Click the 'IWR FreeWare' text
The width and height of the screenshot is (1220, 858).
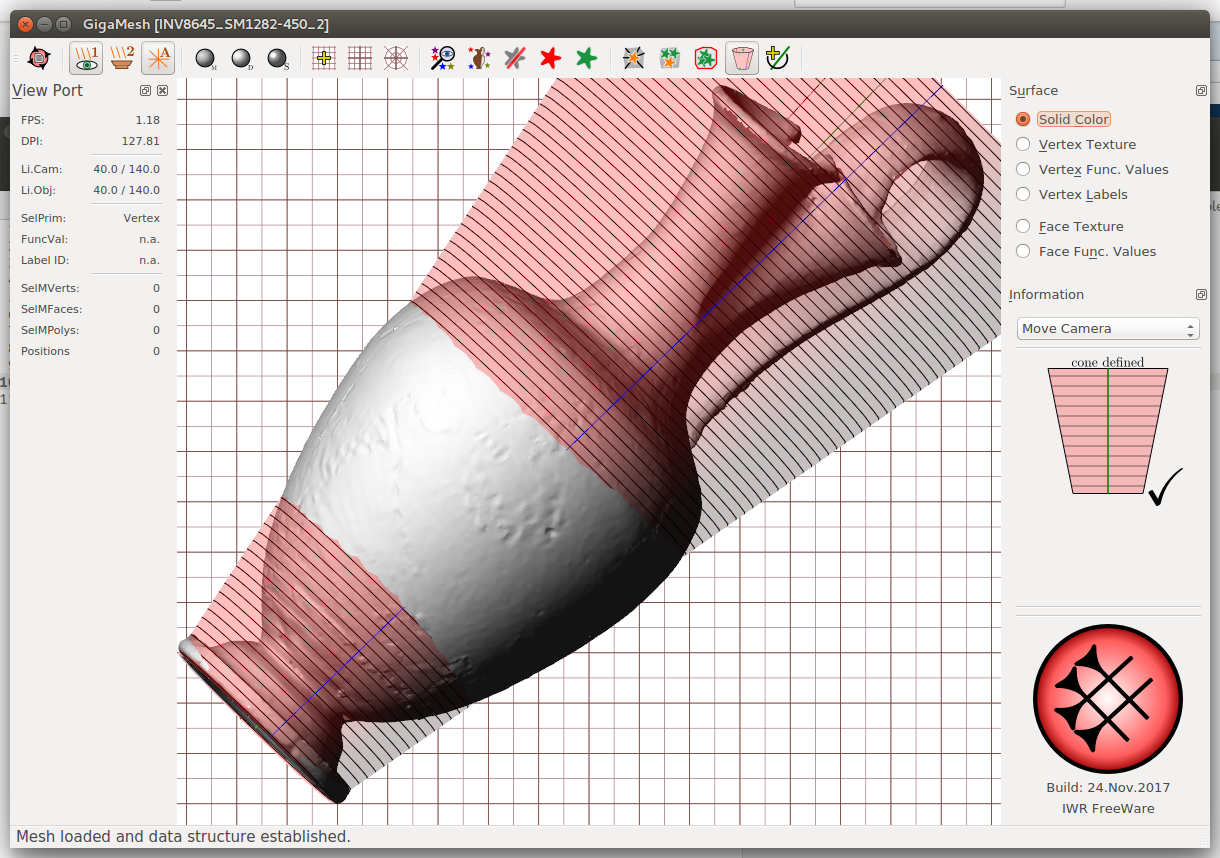pyautogui.click(x=1108, y=808)
